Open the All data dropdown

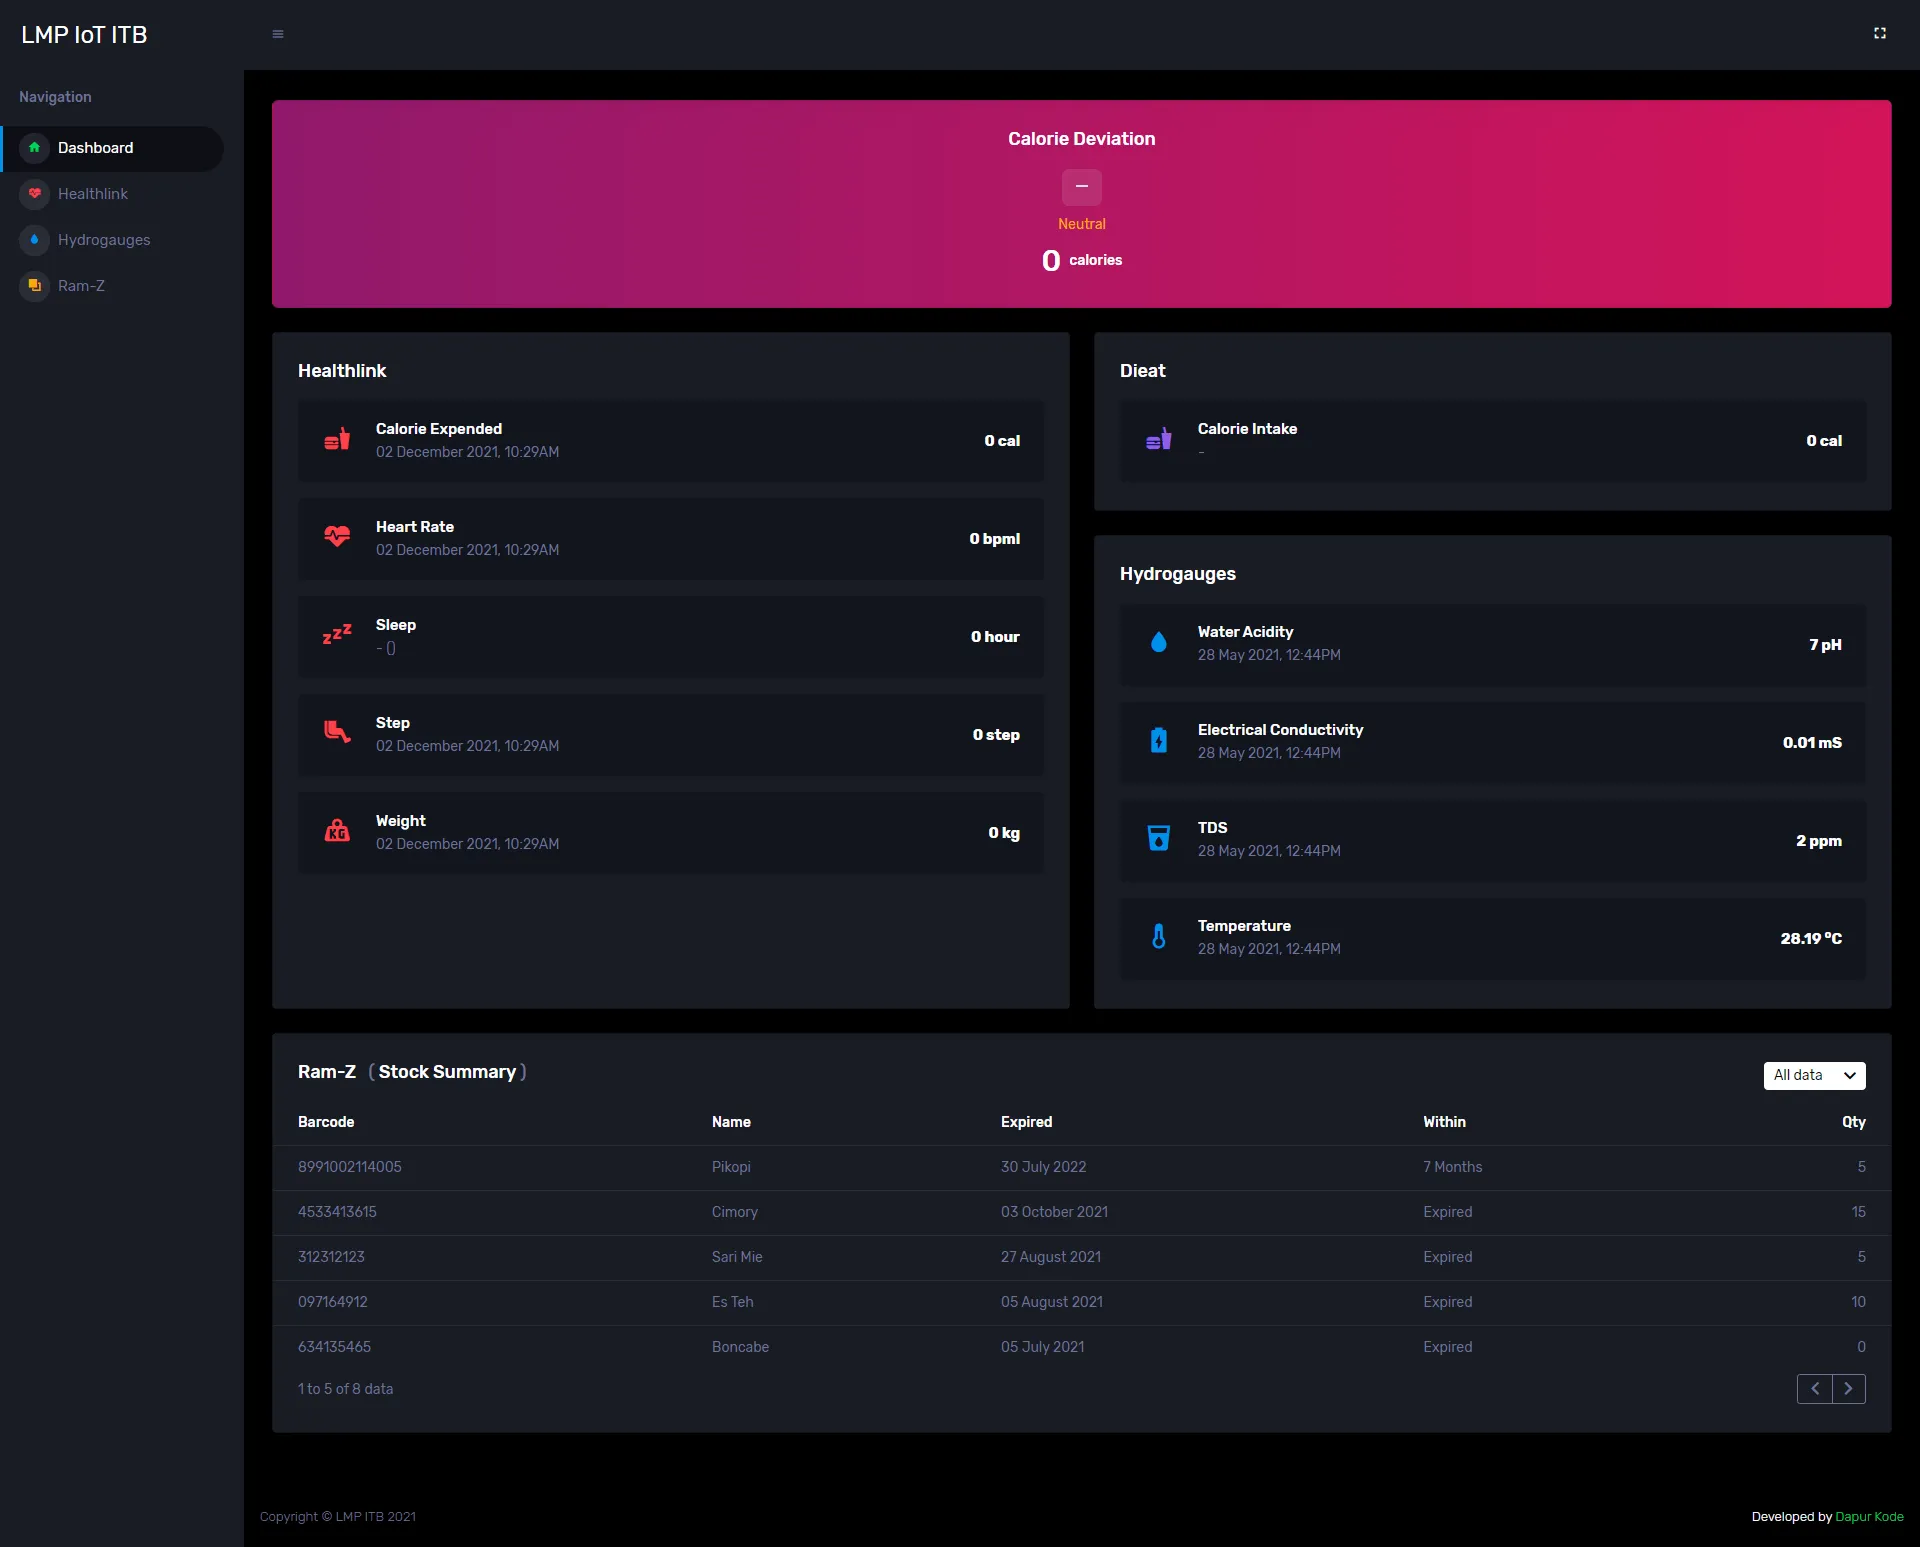1814,1075
